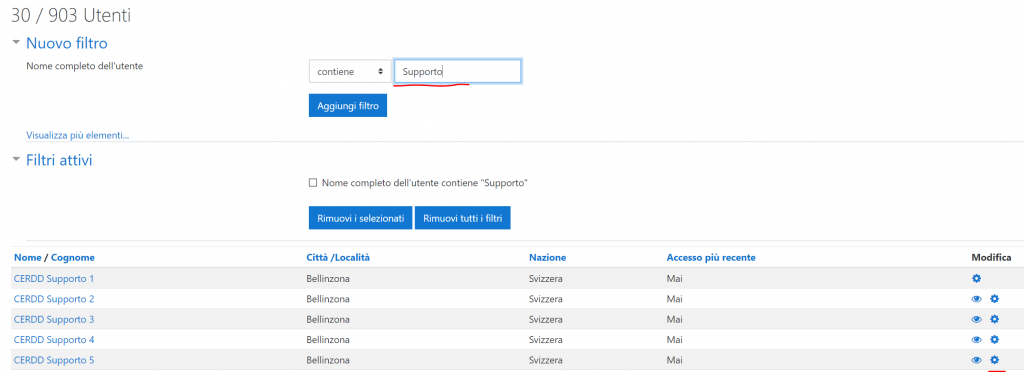Click the gear icon for CERDD Supporto 2
Viewport: 1024px width, 372px height.
point(995,299)
